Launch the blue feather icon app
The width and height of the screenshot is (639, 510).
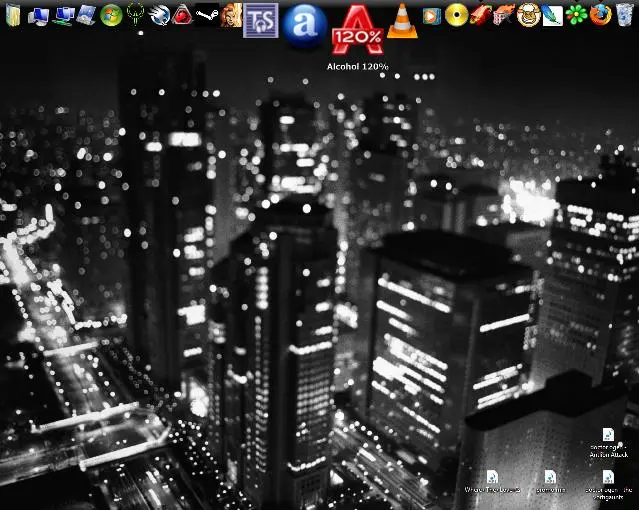552,15
